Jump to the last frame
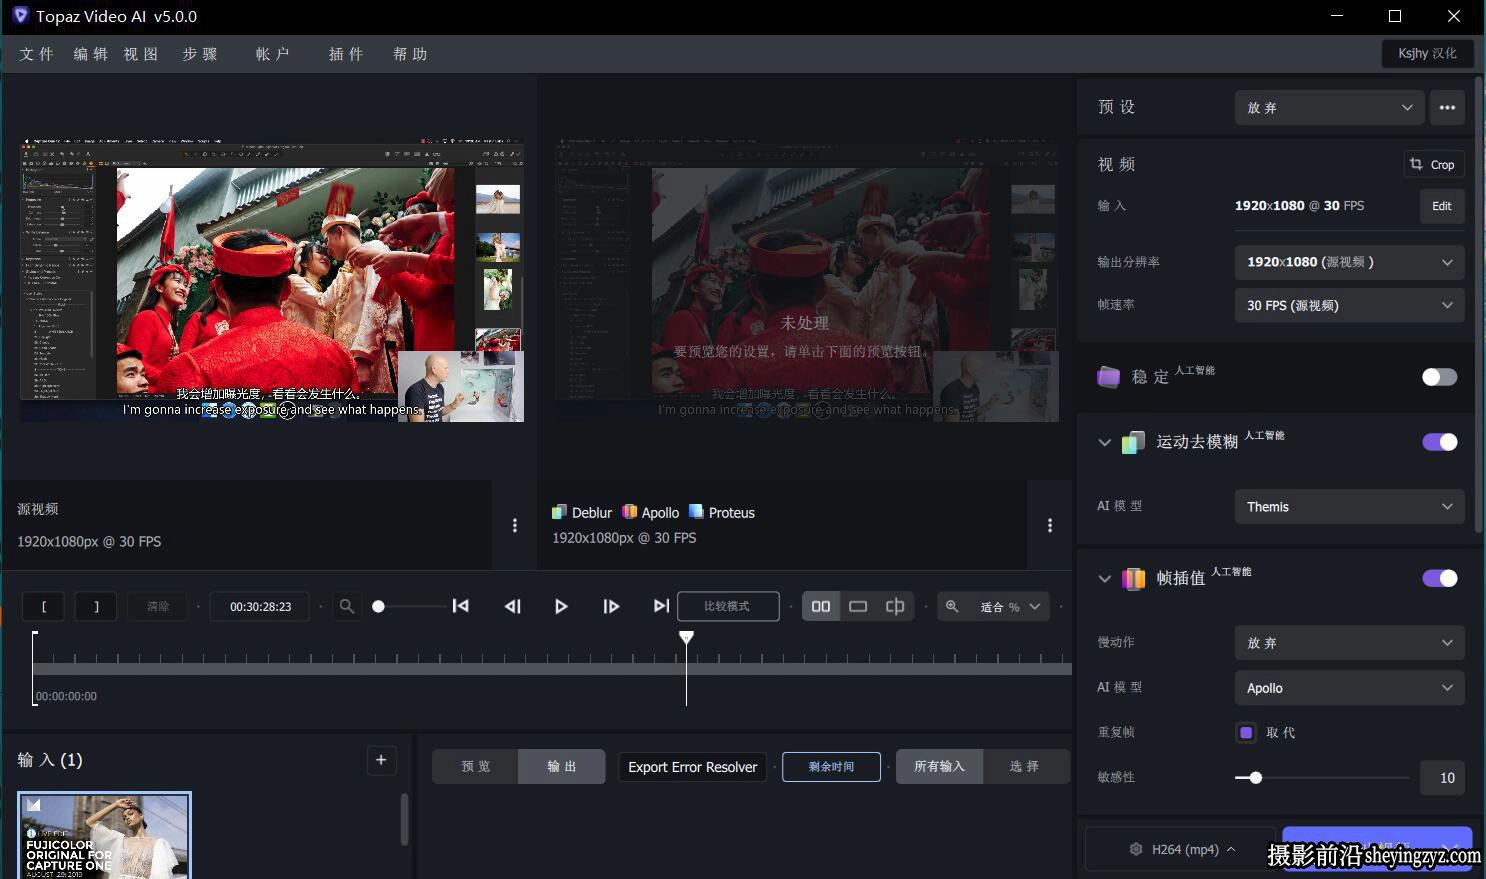 pyautogui.click(x=661, y=606)
